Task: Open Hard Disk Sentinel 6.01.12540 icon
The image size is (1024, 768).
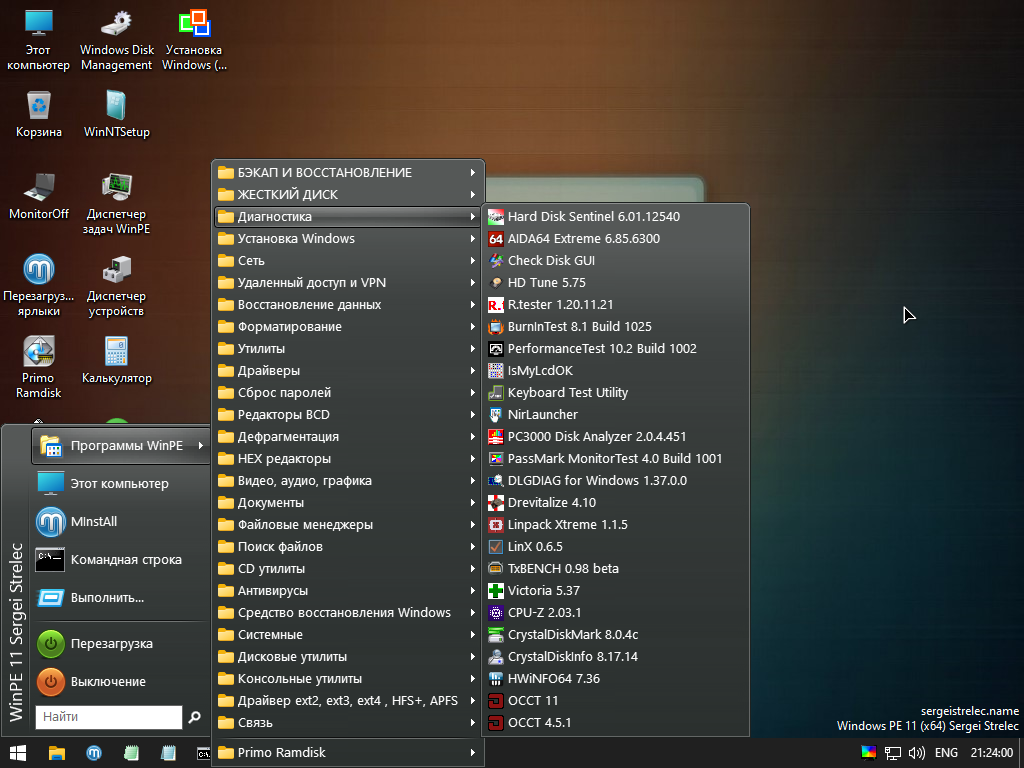Action: [496, 217]
